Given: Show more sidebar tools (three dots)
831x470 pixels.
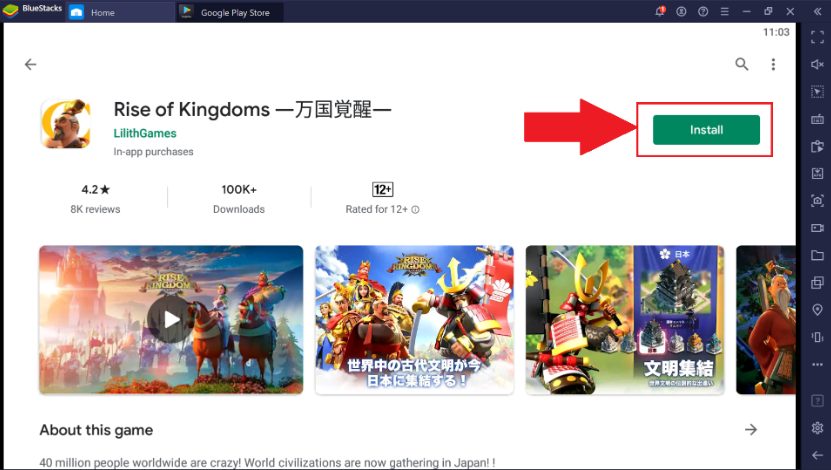Looking at the screenshot, I should 817,364.
